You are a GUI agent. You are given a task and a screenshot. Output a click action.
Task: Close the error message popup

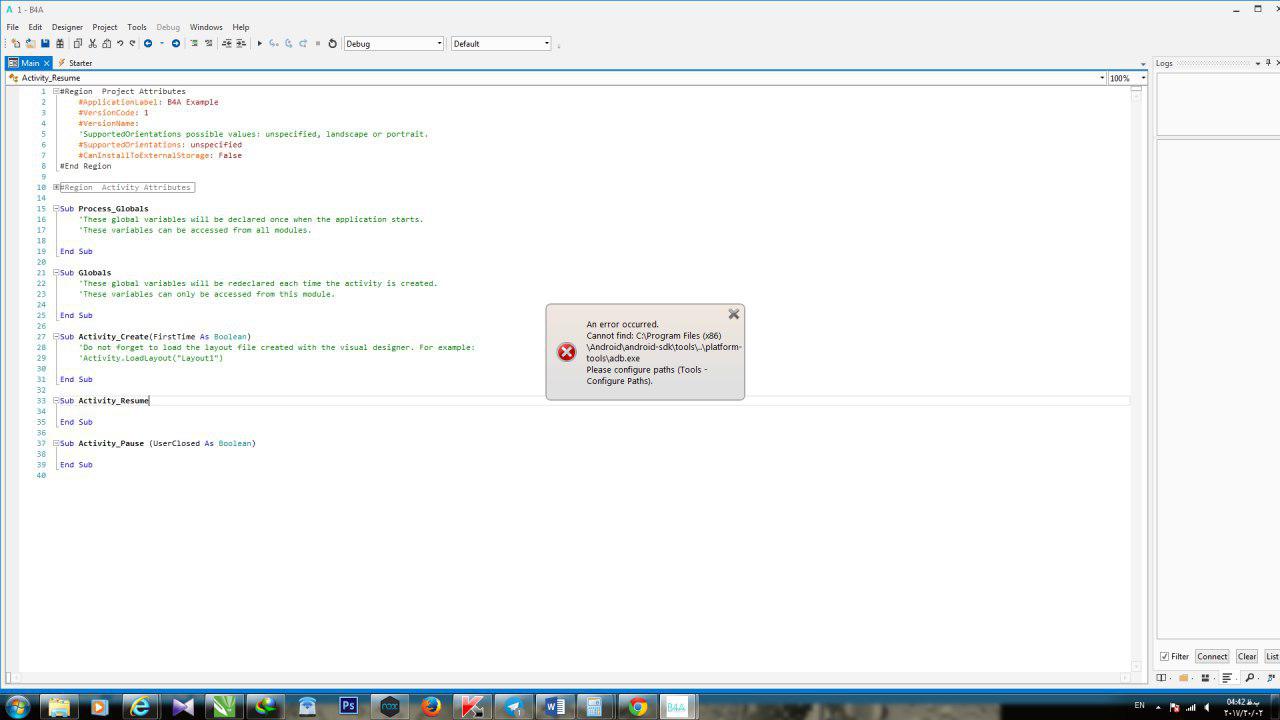click(734, 314)
